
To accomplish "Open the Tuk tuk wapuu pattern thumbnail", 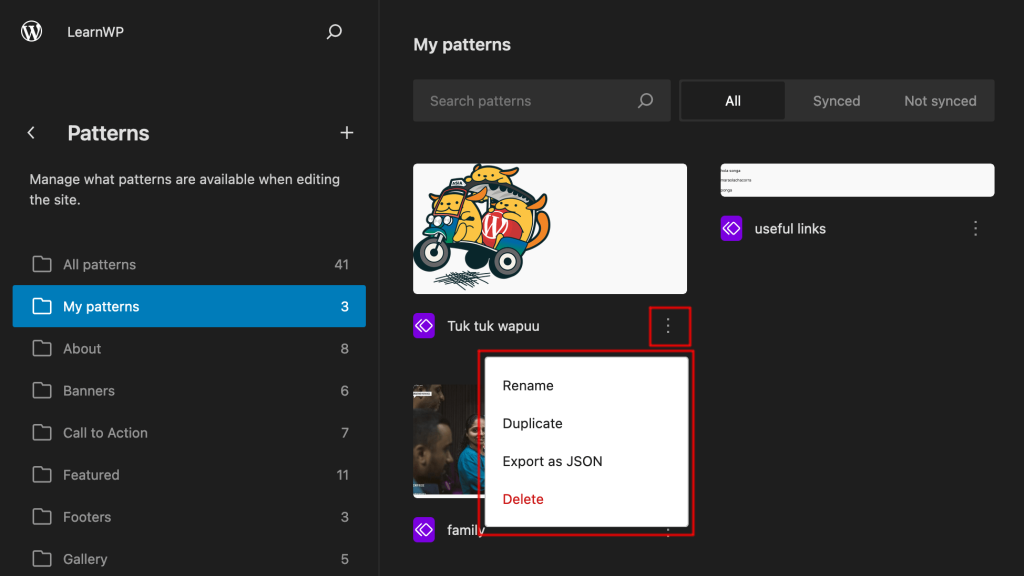I will click(x=549, y=228).
